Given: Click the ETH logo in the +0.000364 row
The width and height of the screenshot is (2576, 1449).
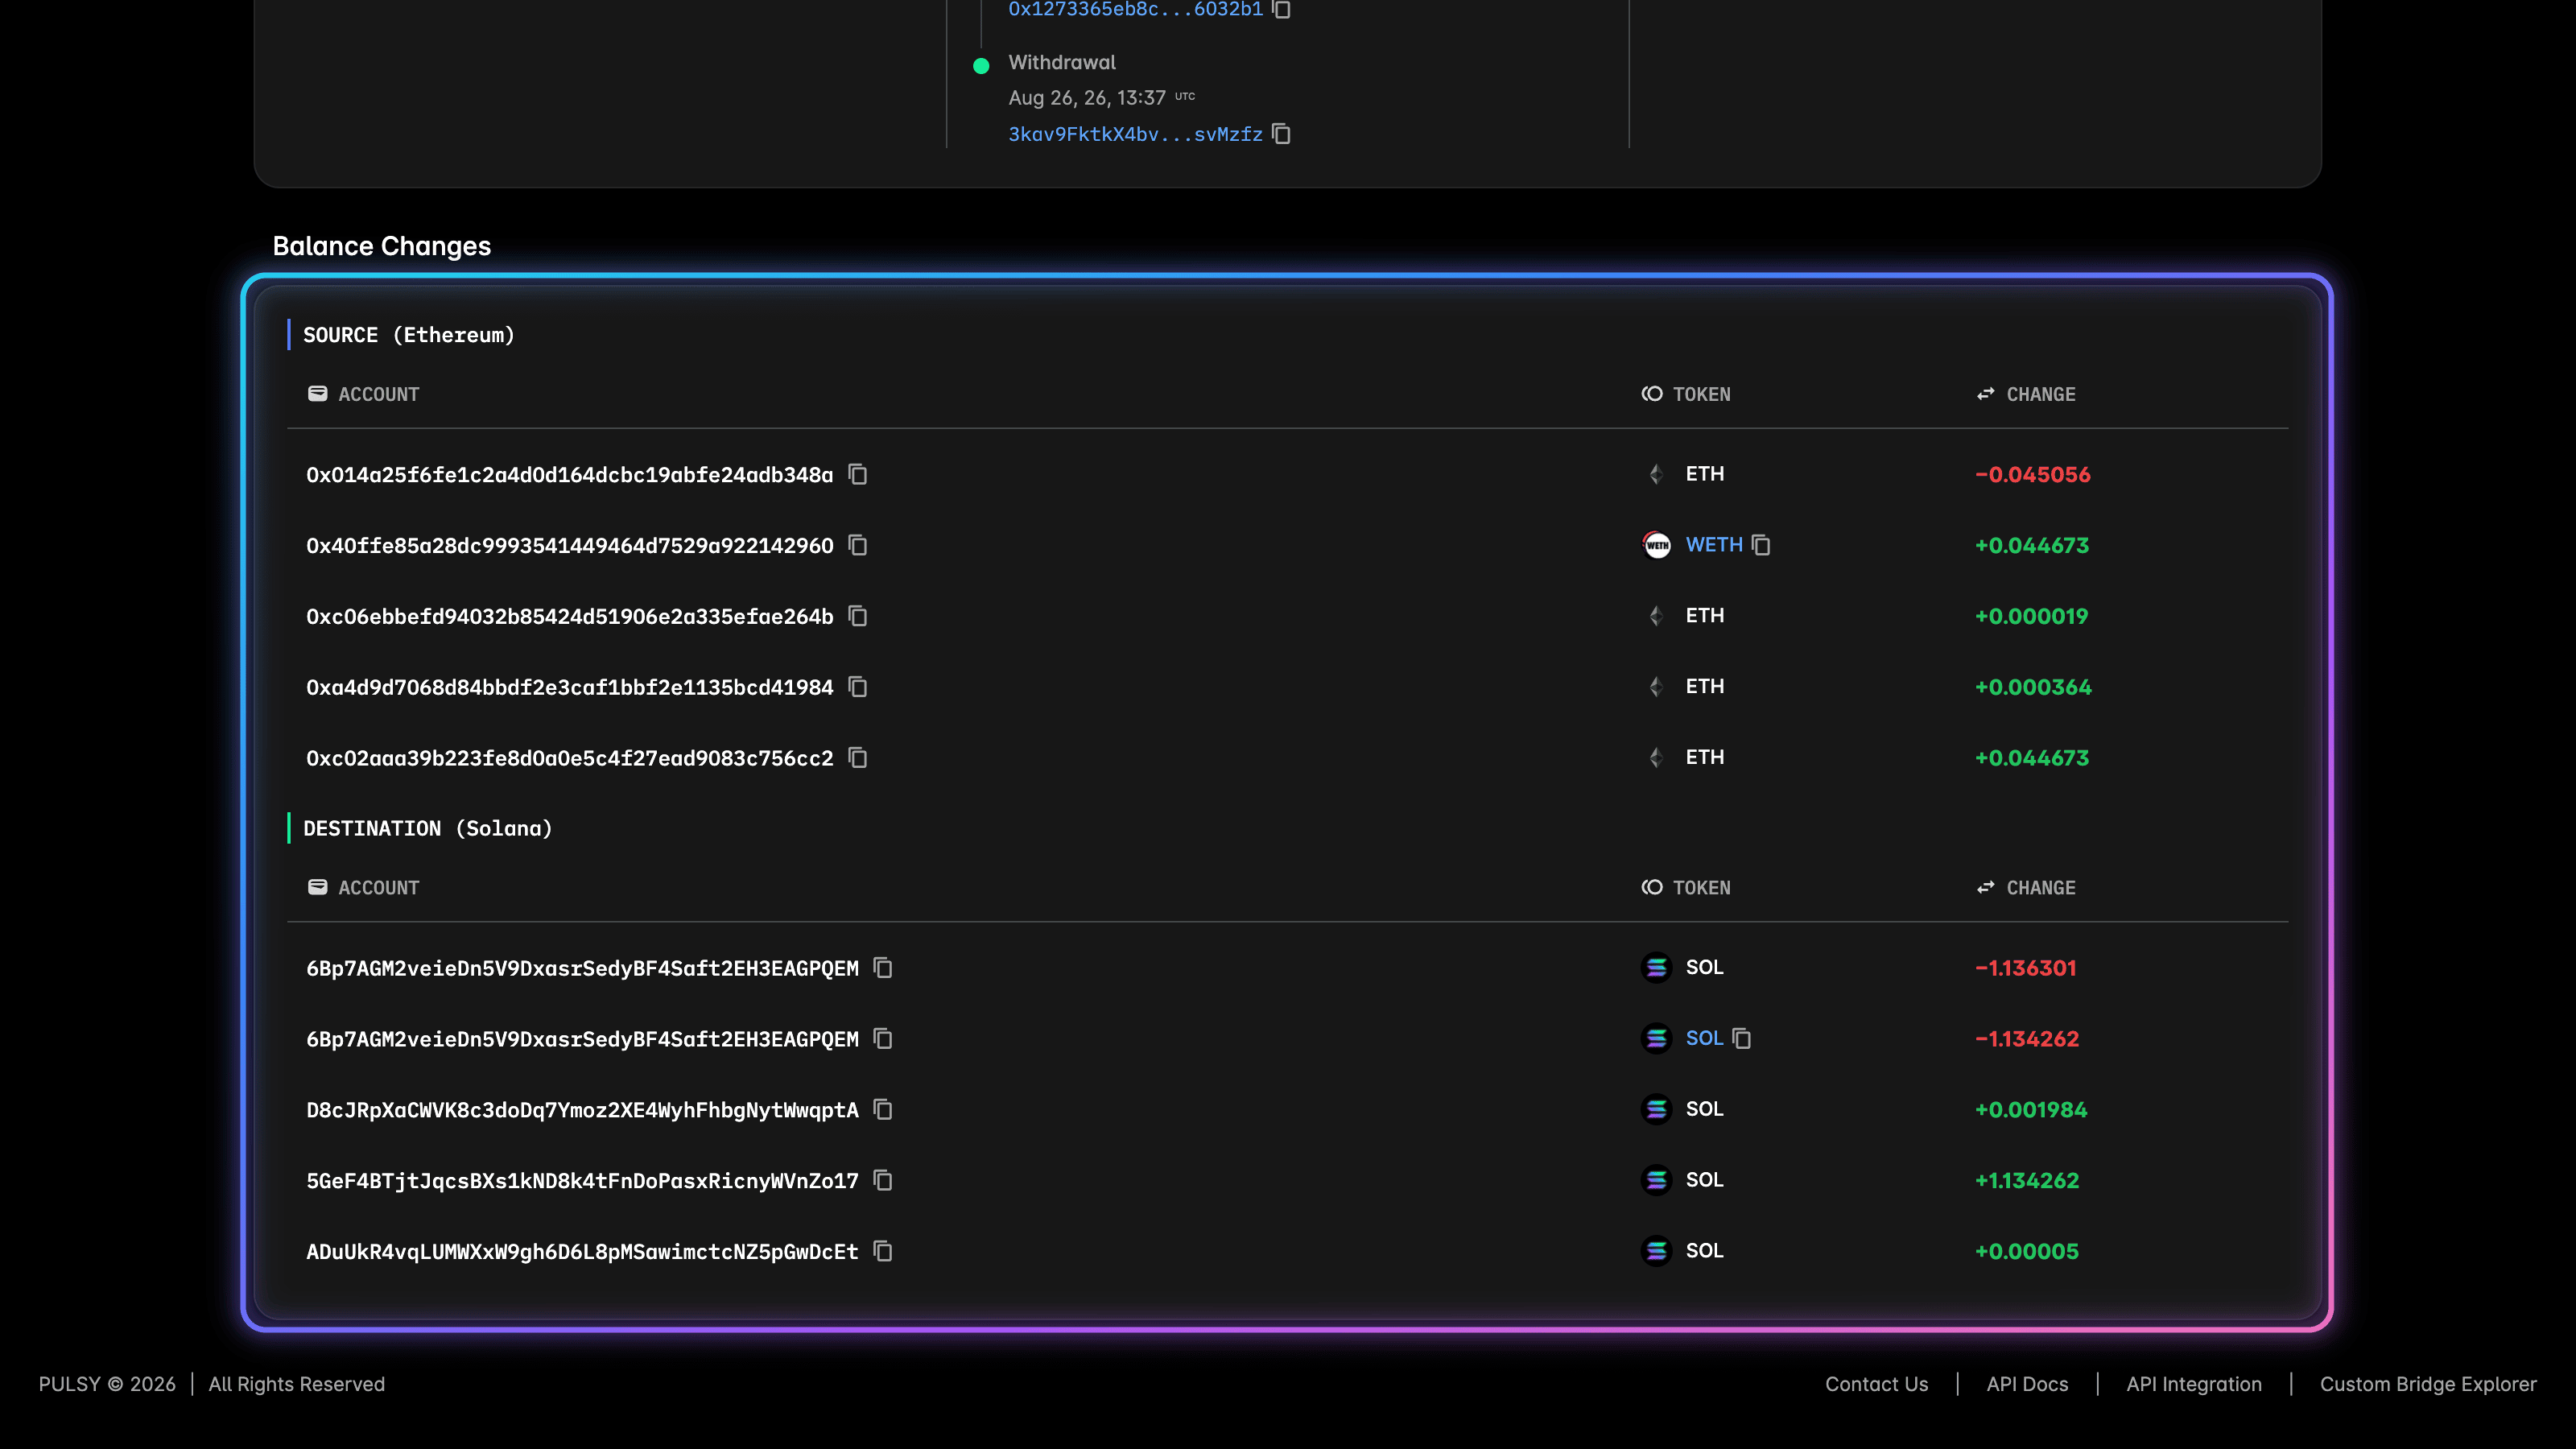Looking at the screenshot, I should coord(1657,687).
